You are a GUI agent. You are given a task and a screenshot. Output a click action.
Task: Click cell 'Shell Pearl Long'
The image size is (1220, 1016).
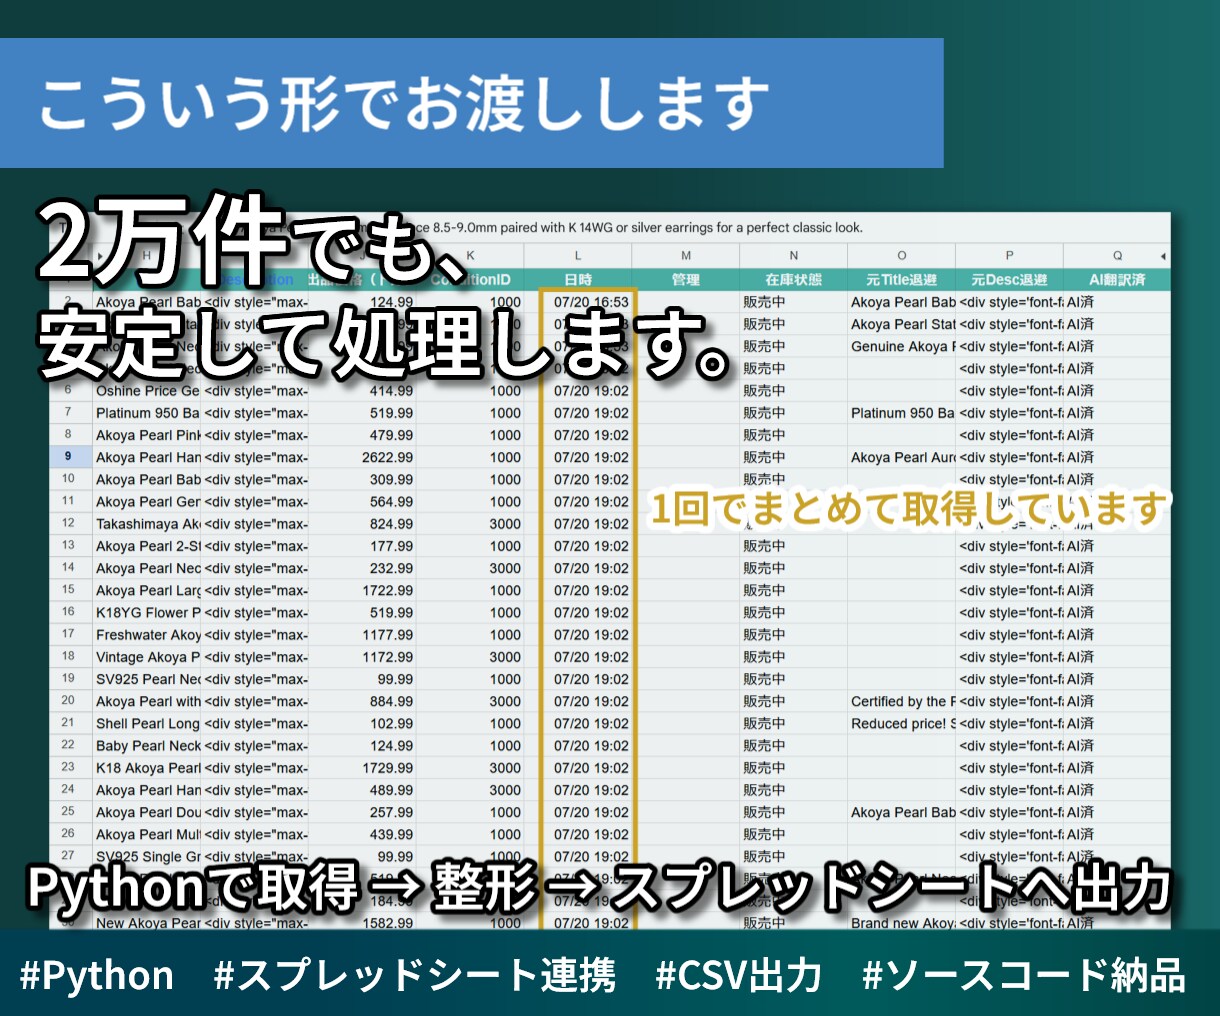click(148, 724)
